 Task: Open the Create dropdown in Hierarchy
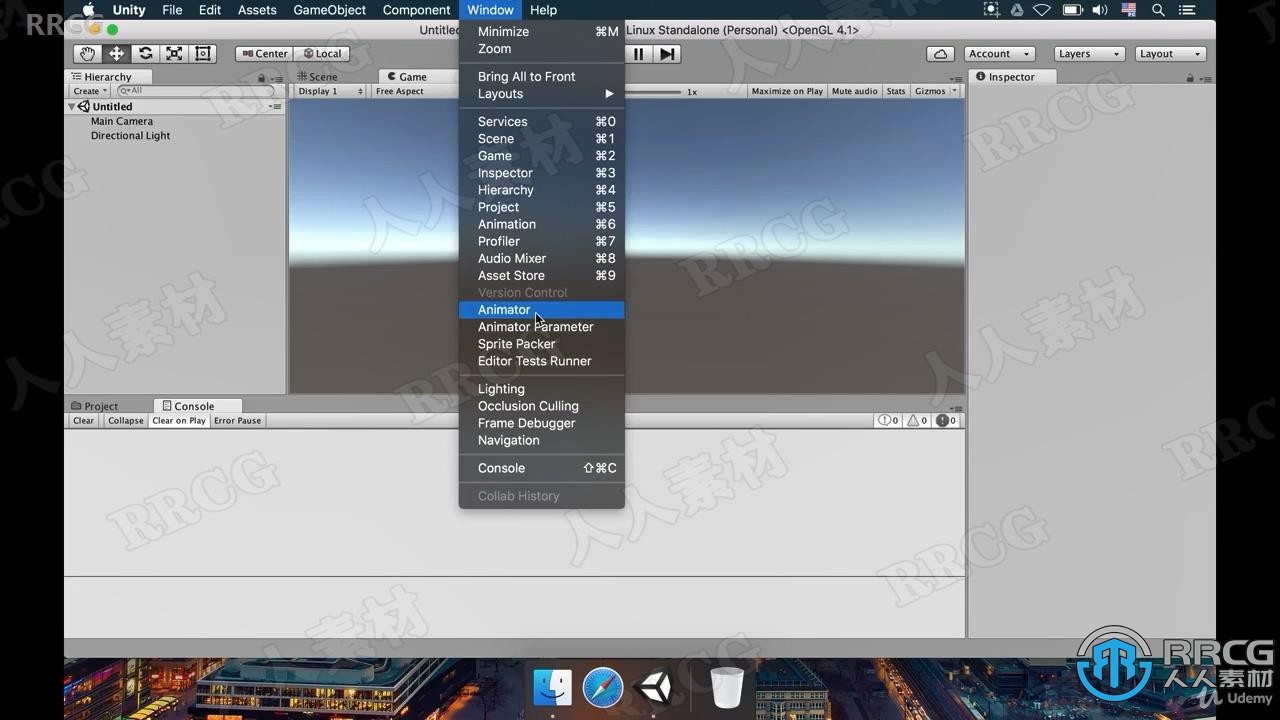coord(90,91)
